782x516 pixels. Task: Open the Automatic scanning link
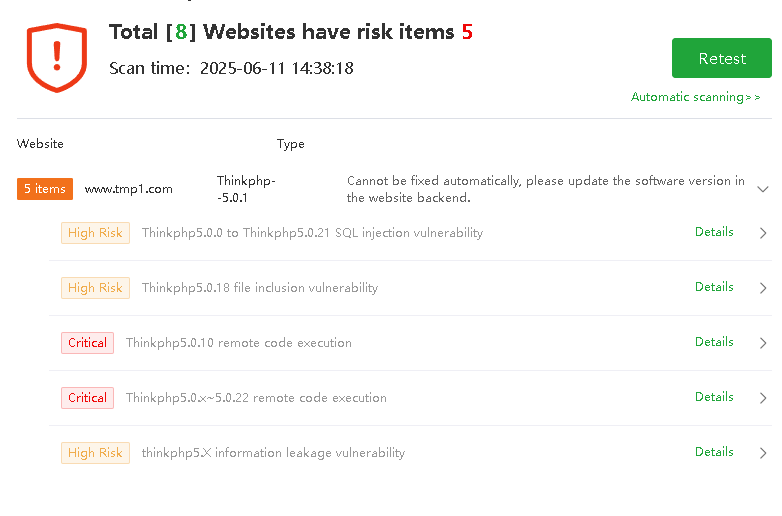coord(695,97)
